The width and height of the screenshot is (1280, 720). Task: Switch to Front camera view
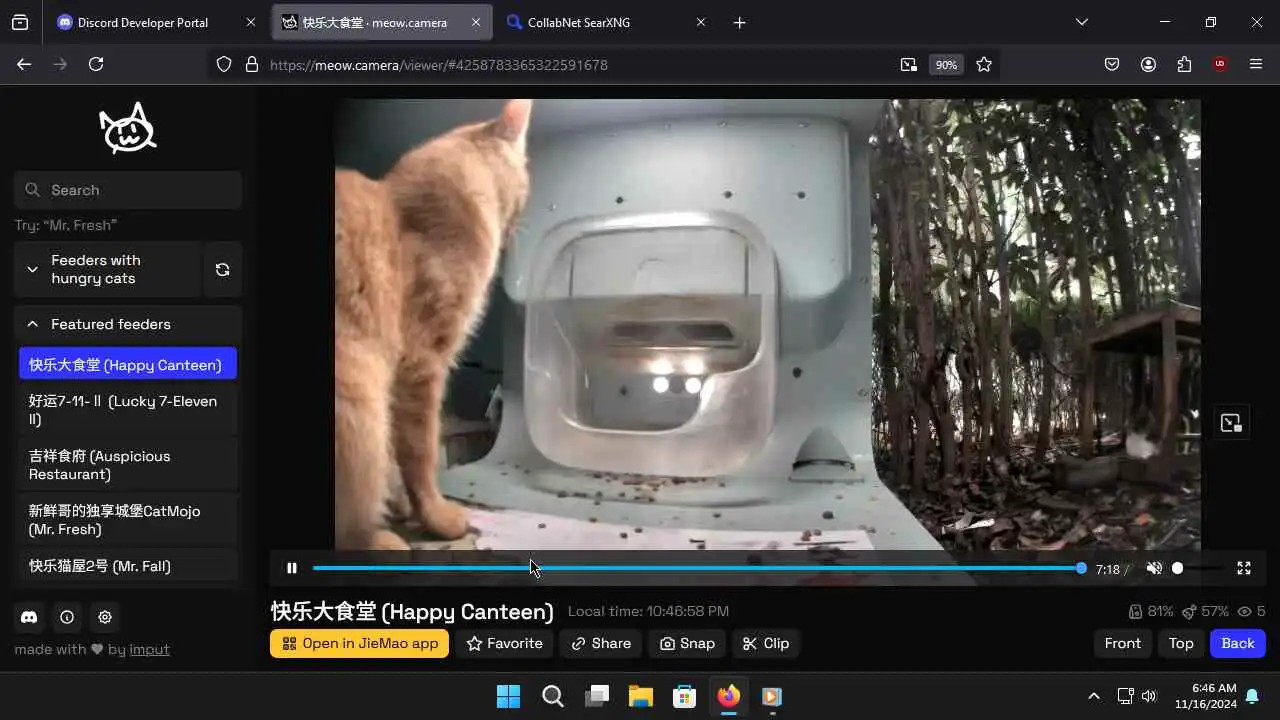[1123, 643]
